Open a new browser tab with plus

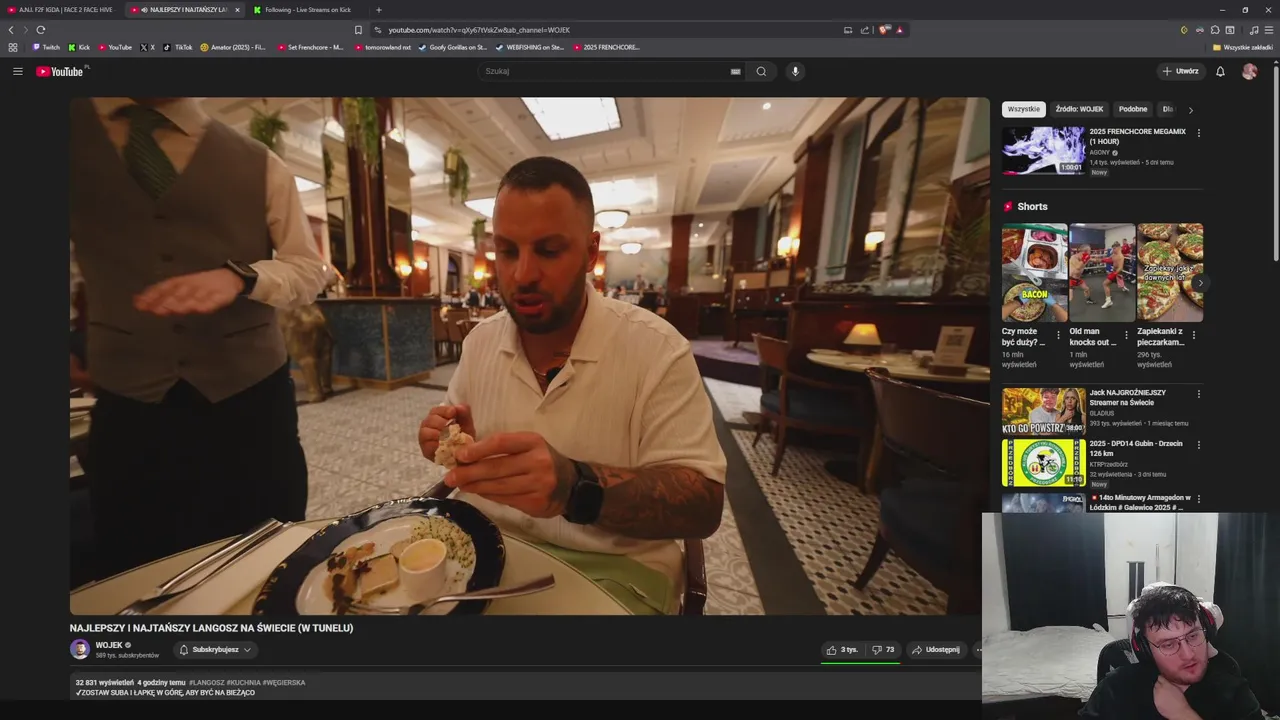coord(378,10)
